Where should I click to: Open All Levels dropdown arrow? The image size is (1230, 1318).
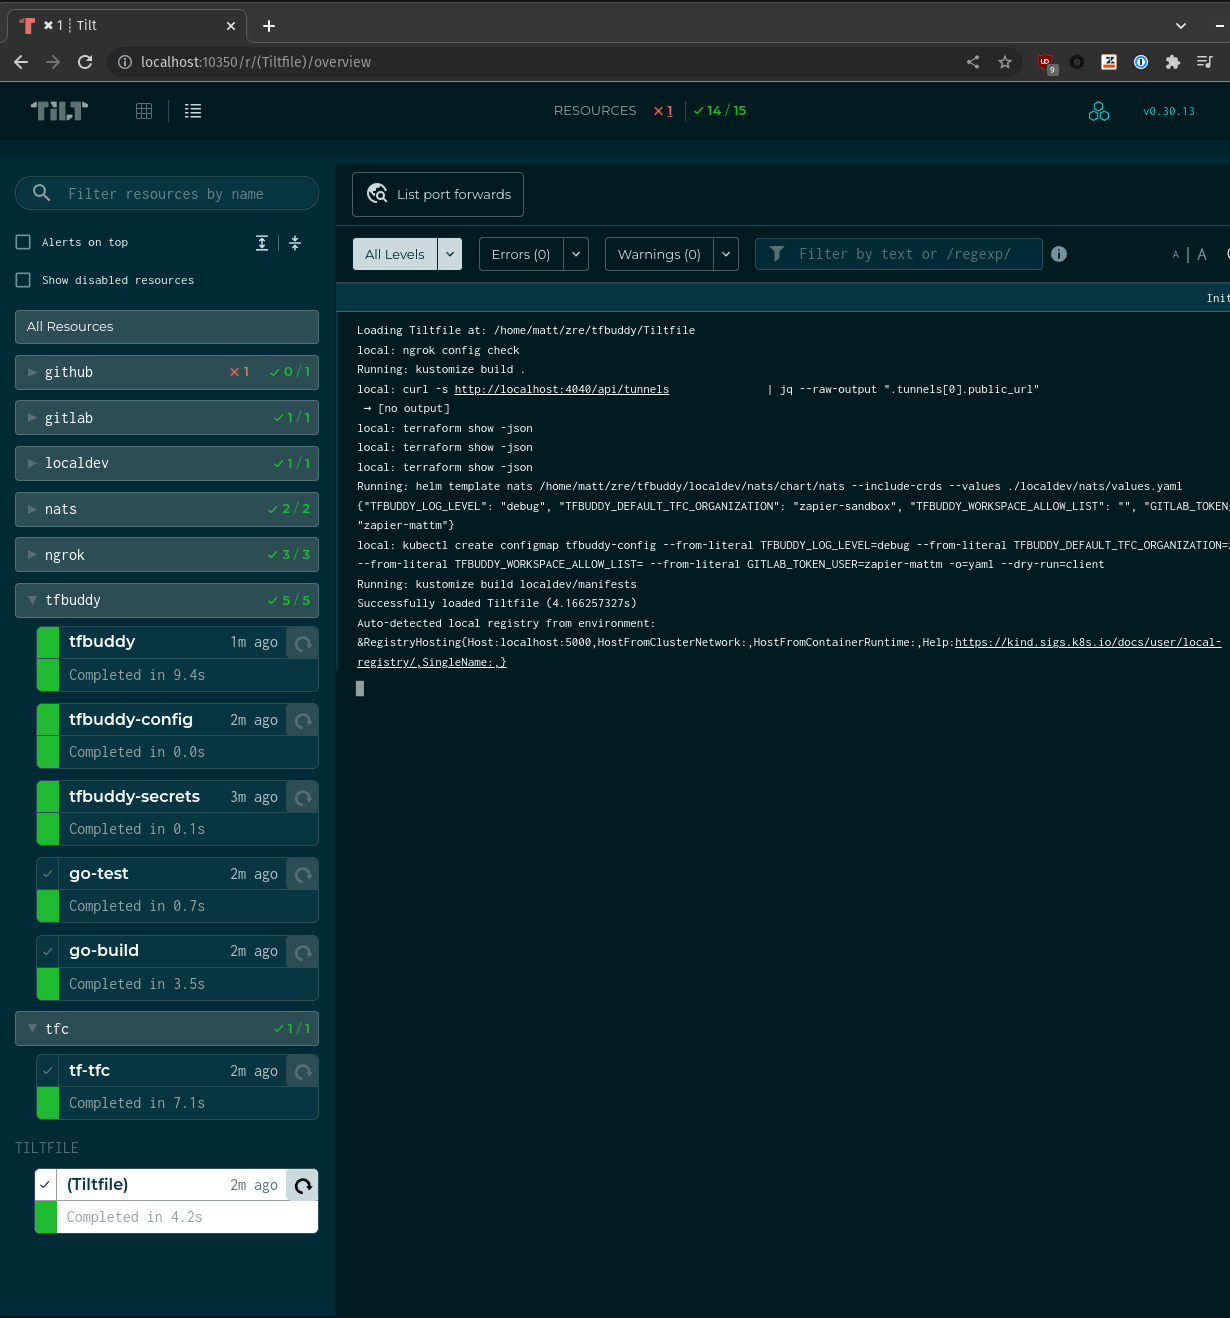(x=450, y=254)
